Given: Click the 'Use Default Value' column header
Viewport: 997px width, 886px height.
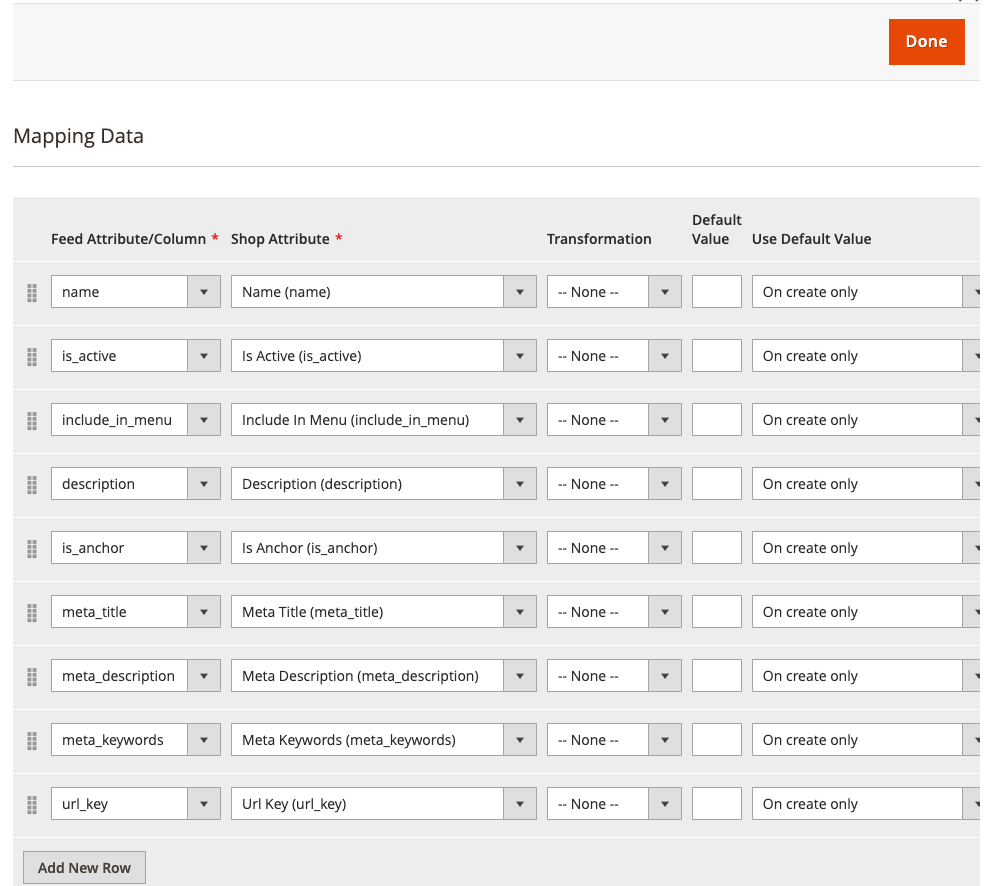Looking at the screenshot, I should [x=811, y=239].
